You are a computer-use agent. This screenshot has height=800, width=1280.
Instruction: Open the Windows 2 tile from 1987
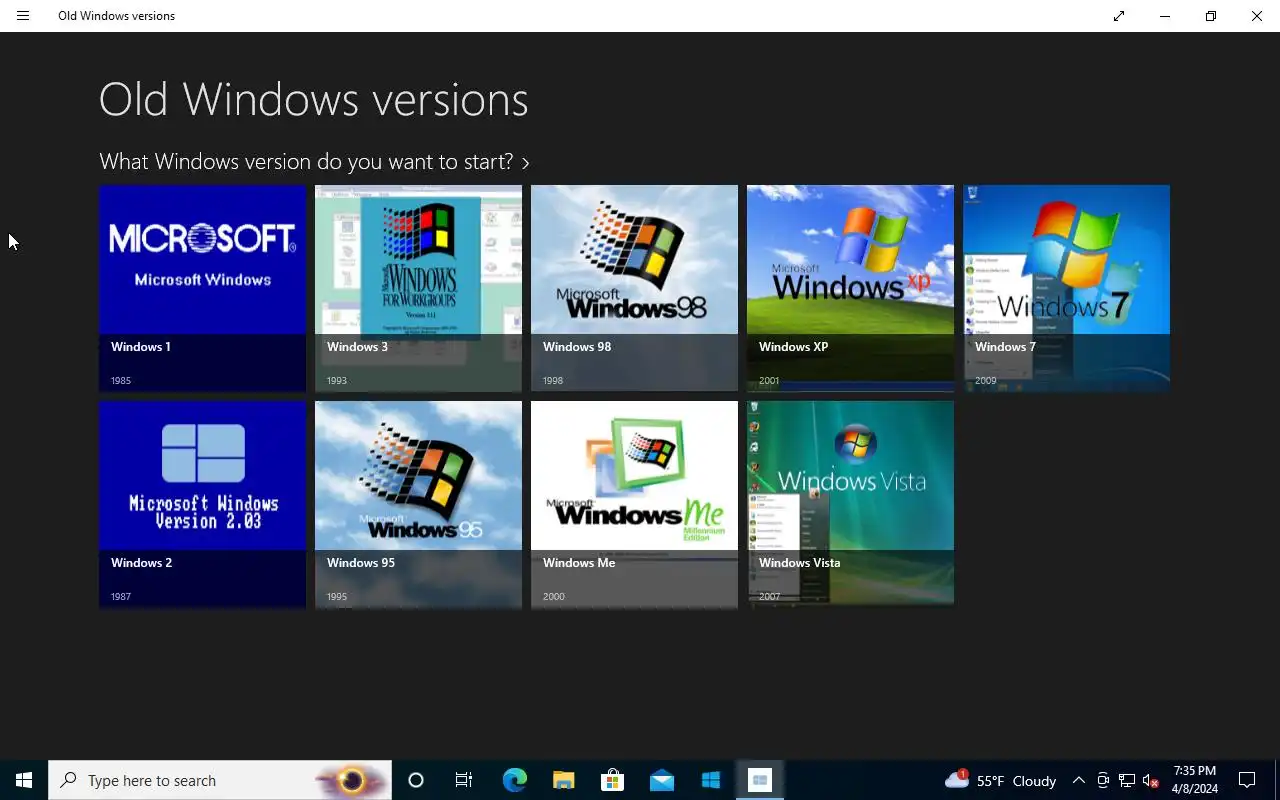coord(202,504)
